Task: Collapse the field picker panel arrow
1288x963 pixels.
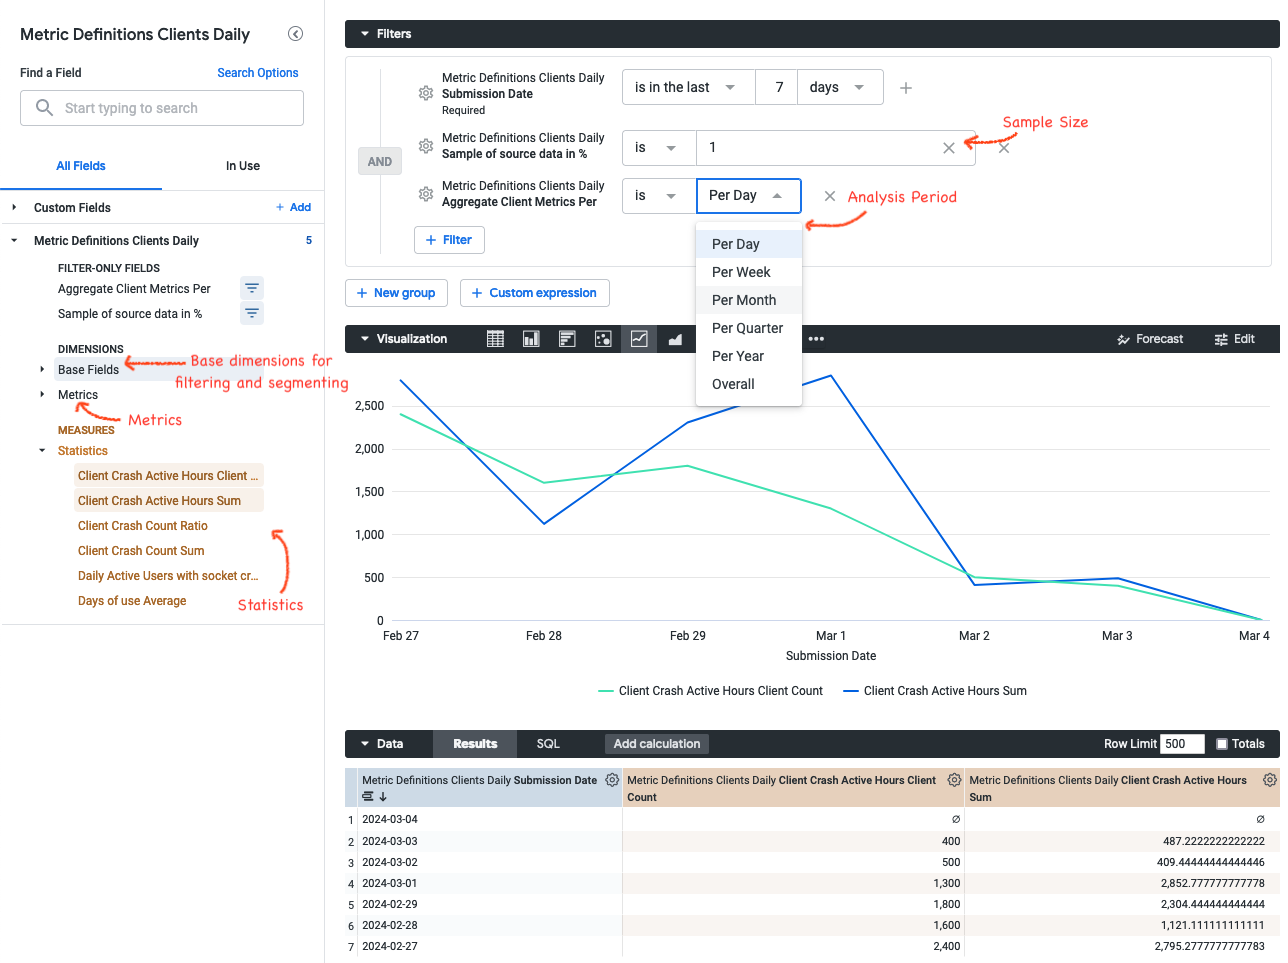Action: (x=295, y=34)
